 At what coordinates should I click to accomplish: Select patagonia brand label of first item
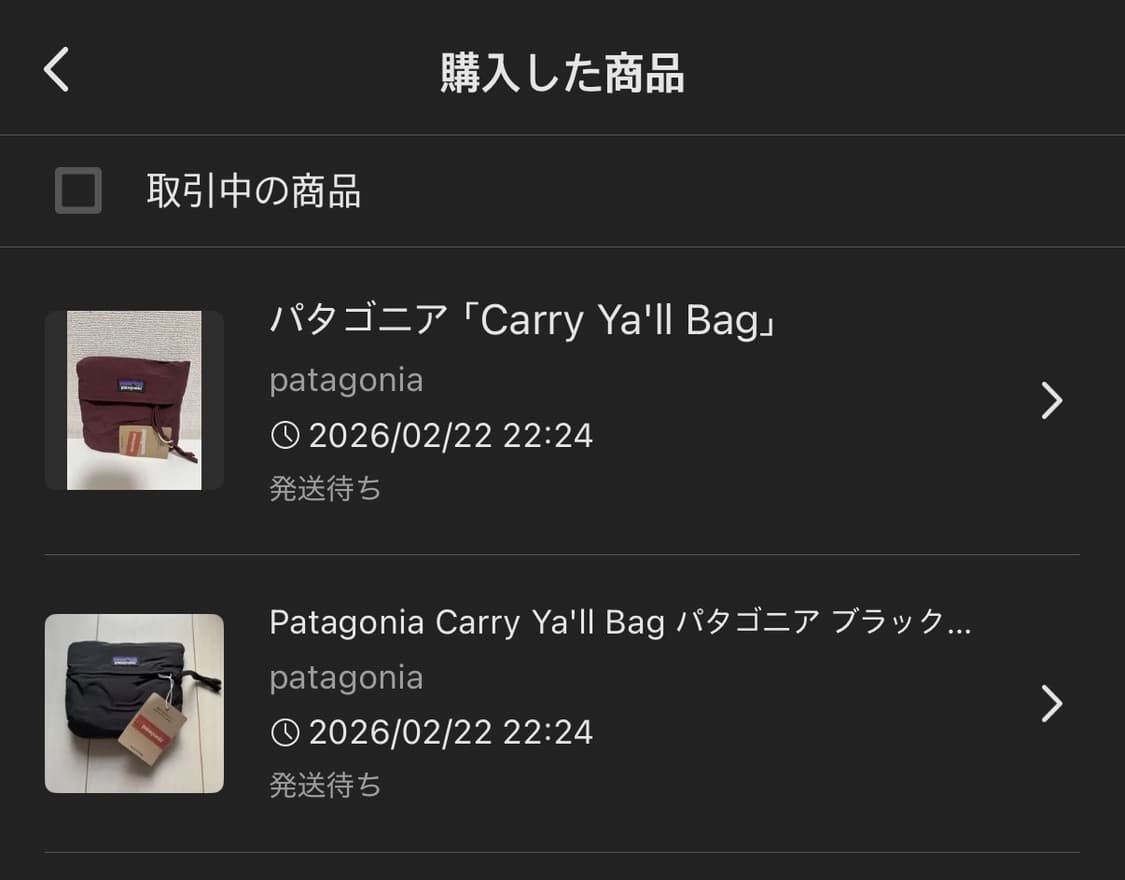click(347, 381)
